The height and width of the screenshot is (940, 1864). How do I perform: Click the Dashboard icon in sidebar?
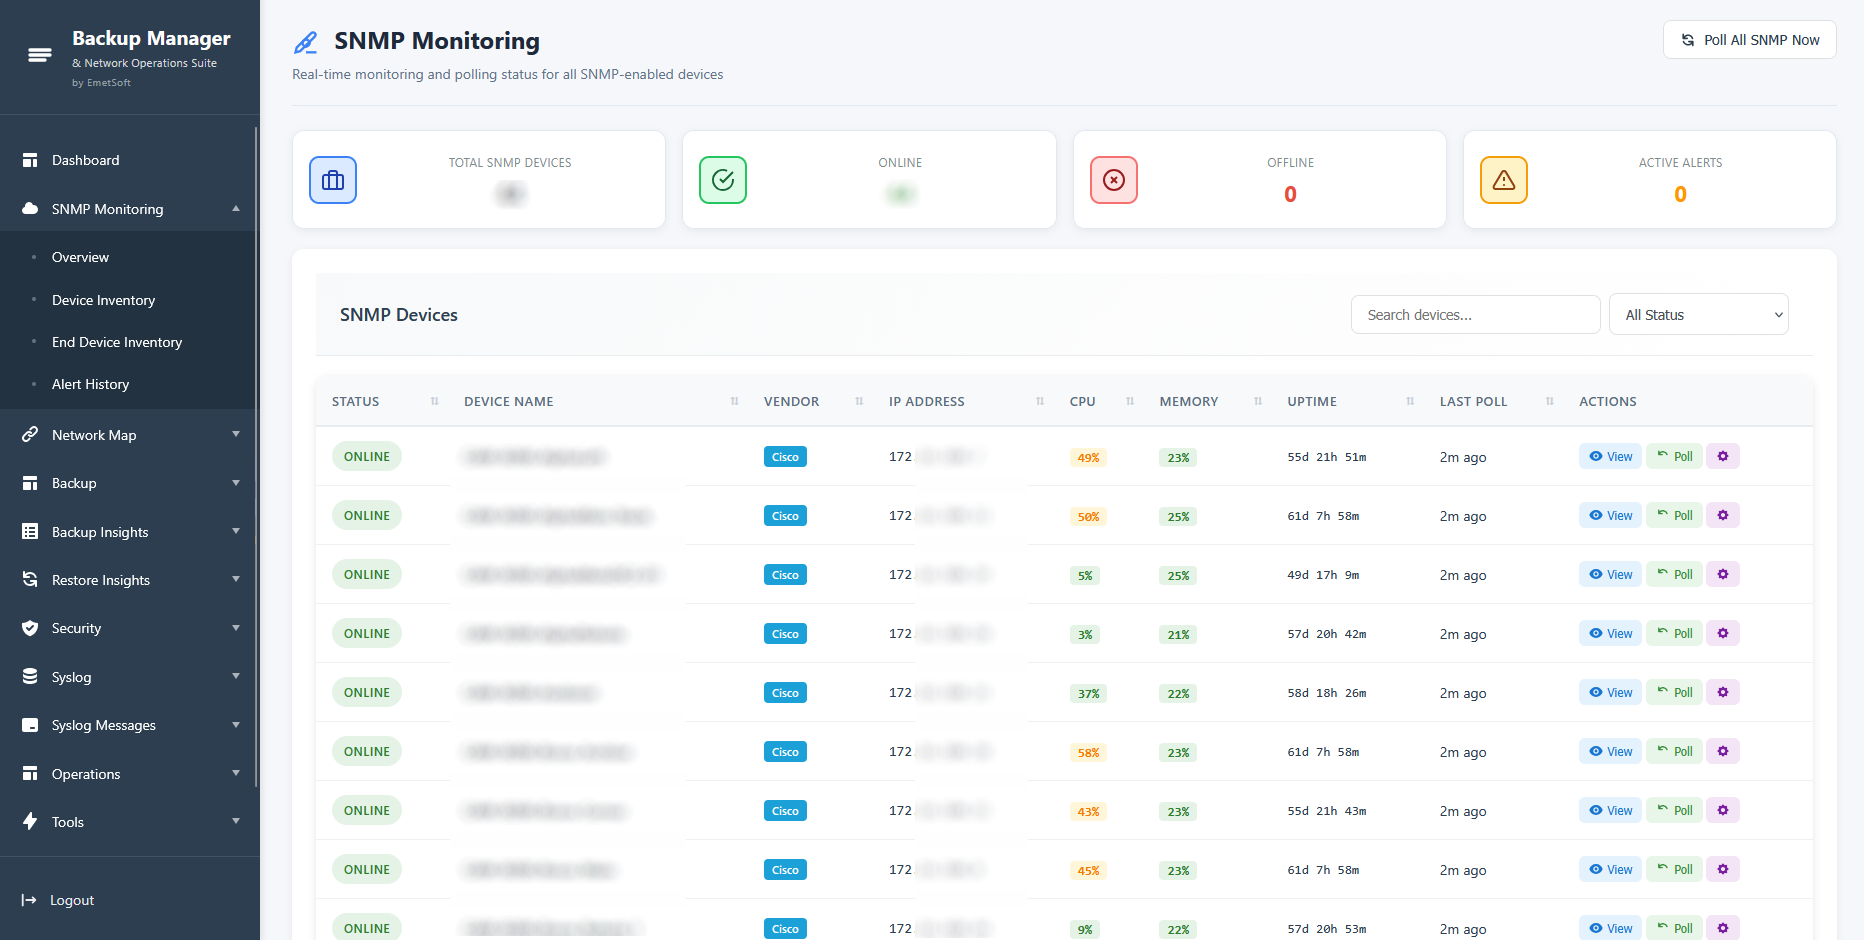(x=30, y=160)
